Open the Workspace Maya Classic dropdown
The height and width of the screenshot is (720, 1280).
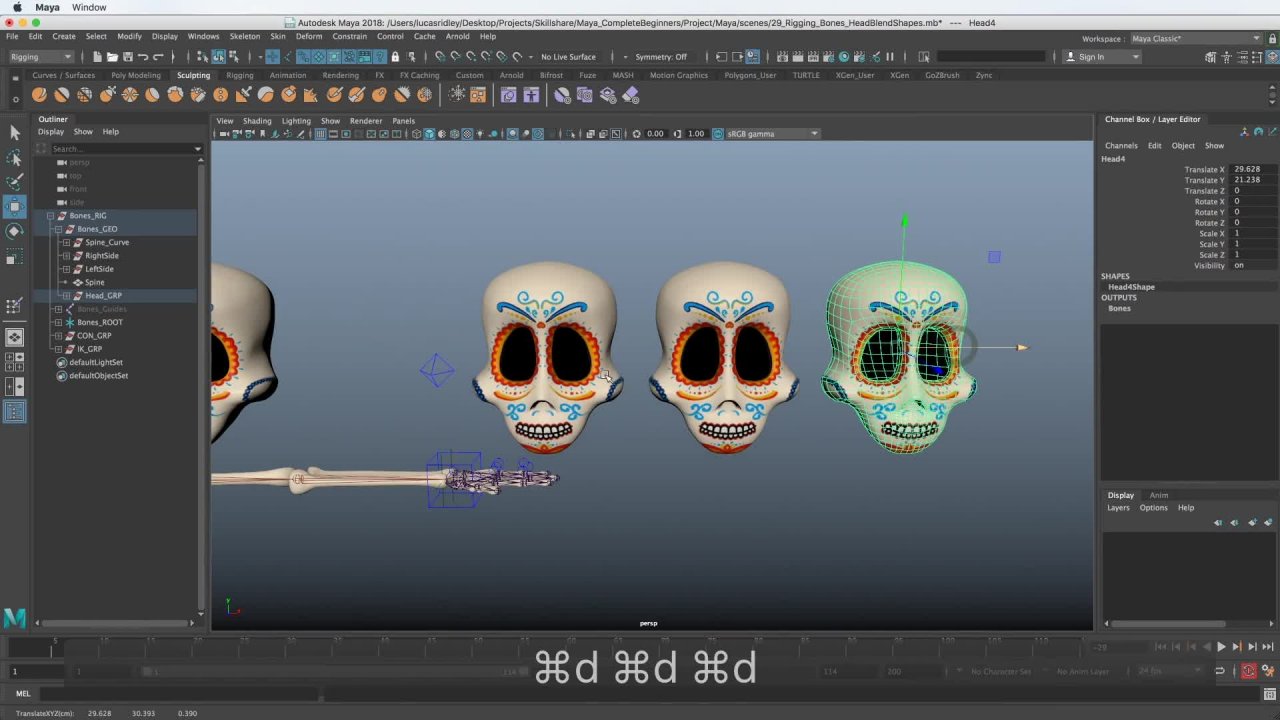1195,39
